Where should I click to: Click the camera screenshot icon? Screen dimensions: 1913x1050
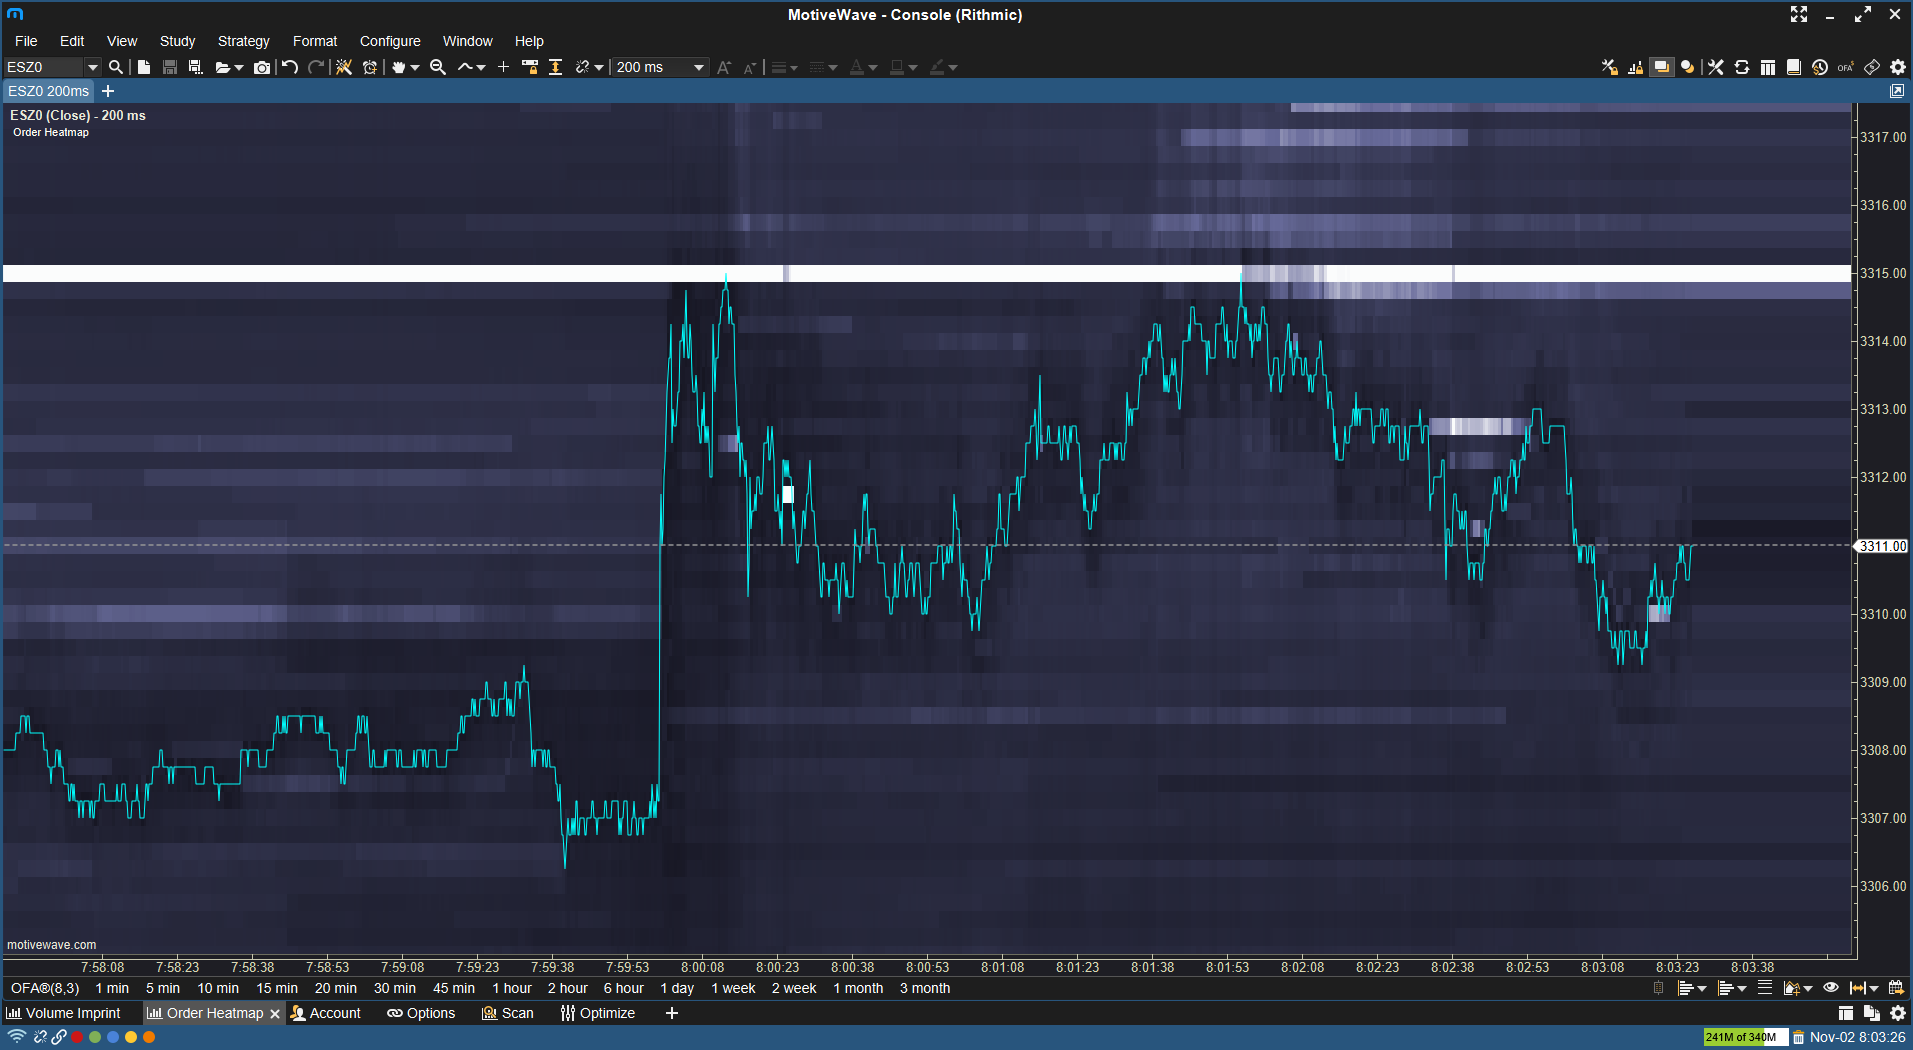point(262,67)
